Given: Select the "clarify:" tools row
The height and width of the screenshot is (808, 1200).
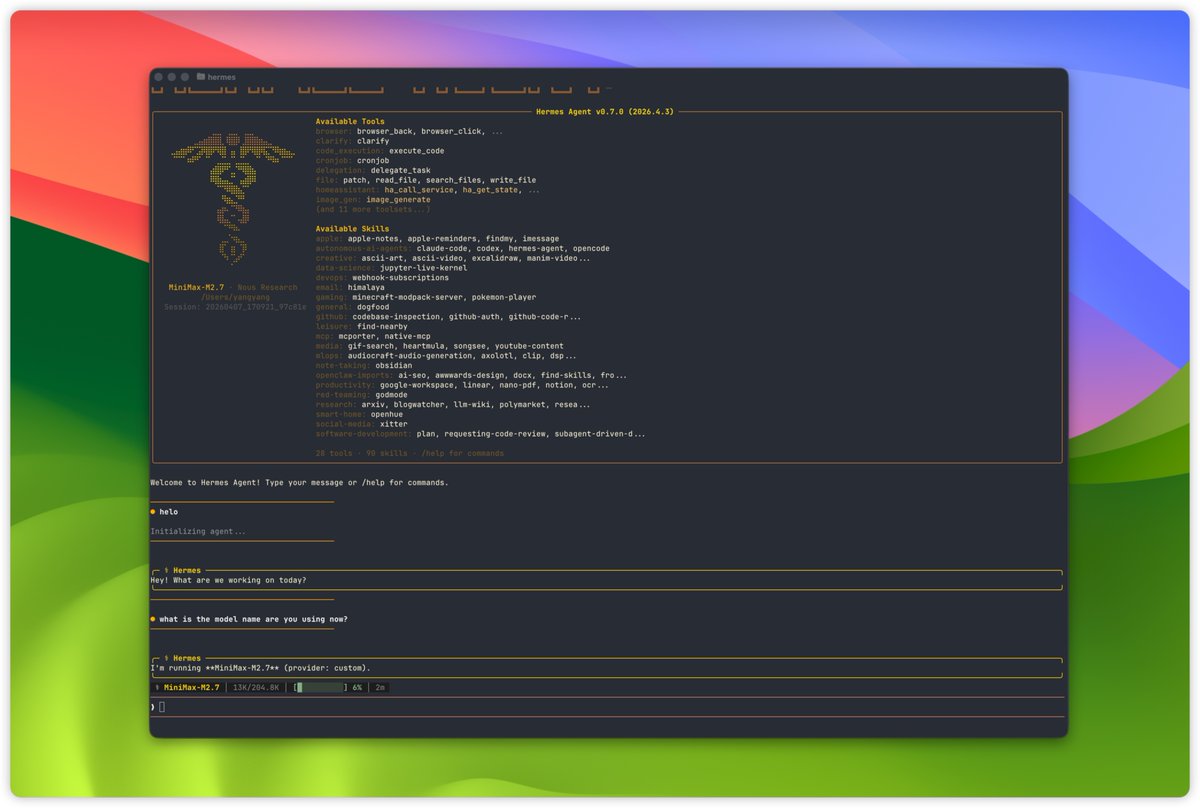Looking at the screenshot, I should tap(352, 141).
